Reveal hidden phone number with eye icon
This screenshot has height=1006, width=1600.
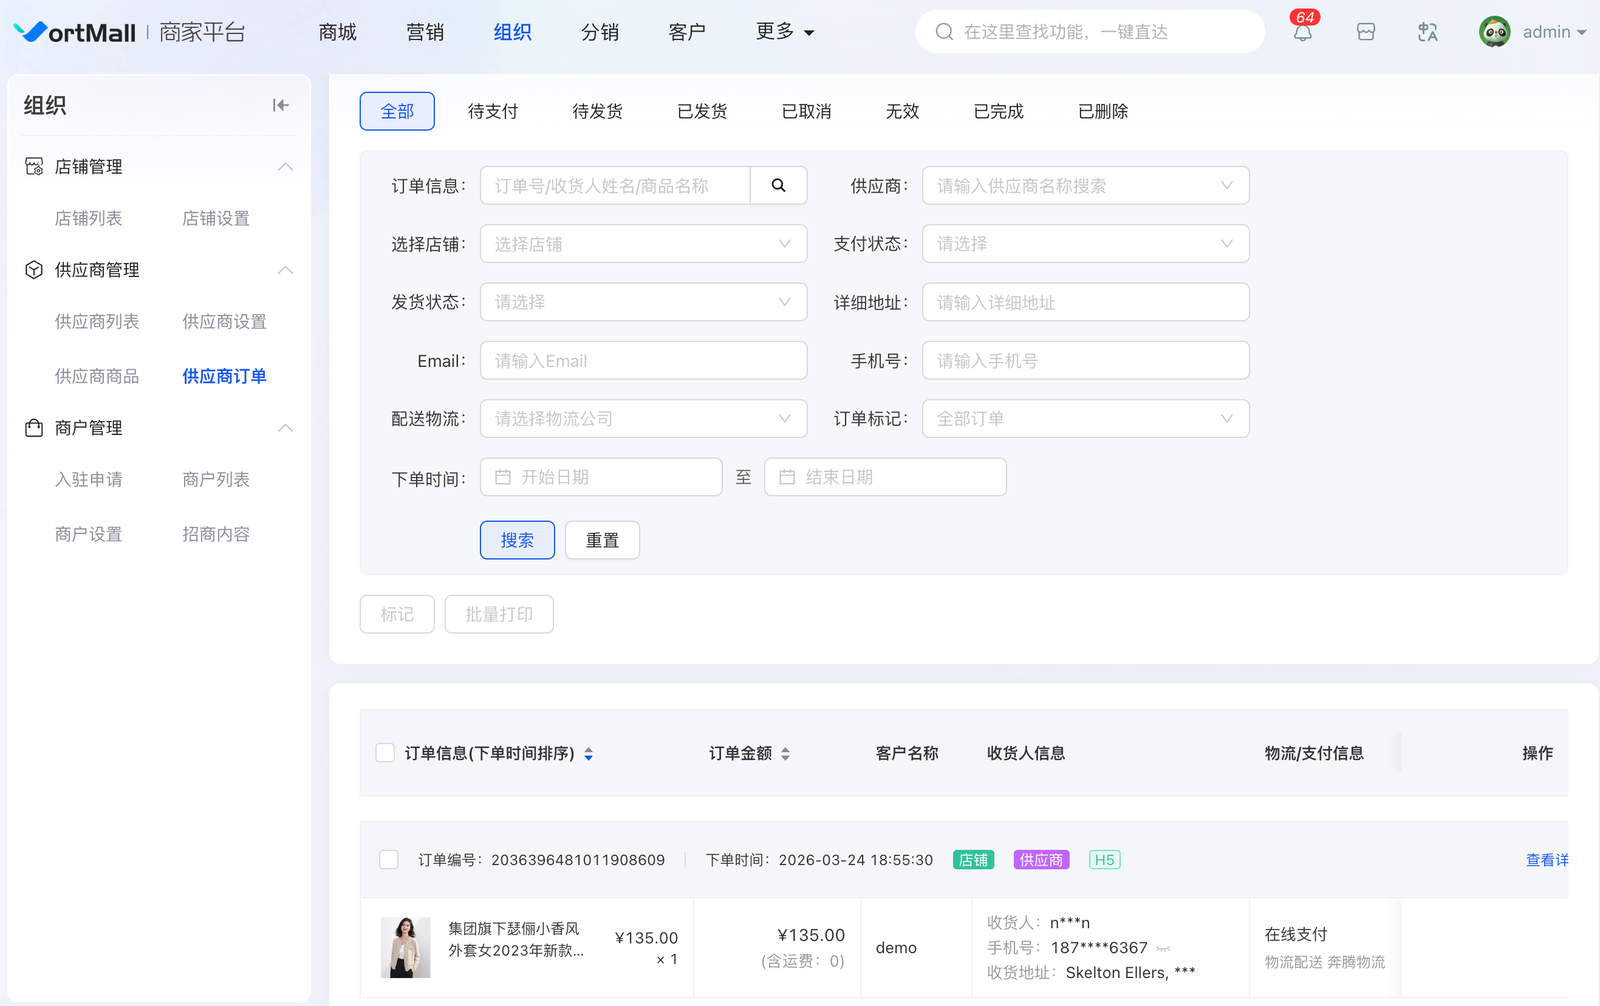point(1163,948)
